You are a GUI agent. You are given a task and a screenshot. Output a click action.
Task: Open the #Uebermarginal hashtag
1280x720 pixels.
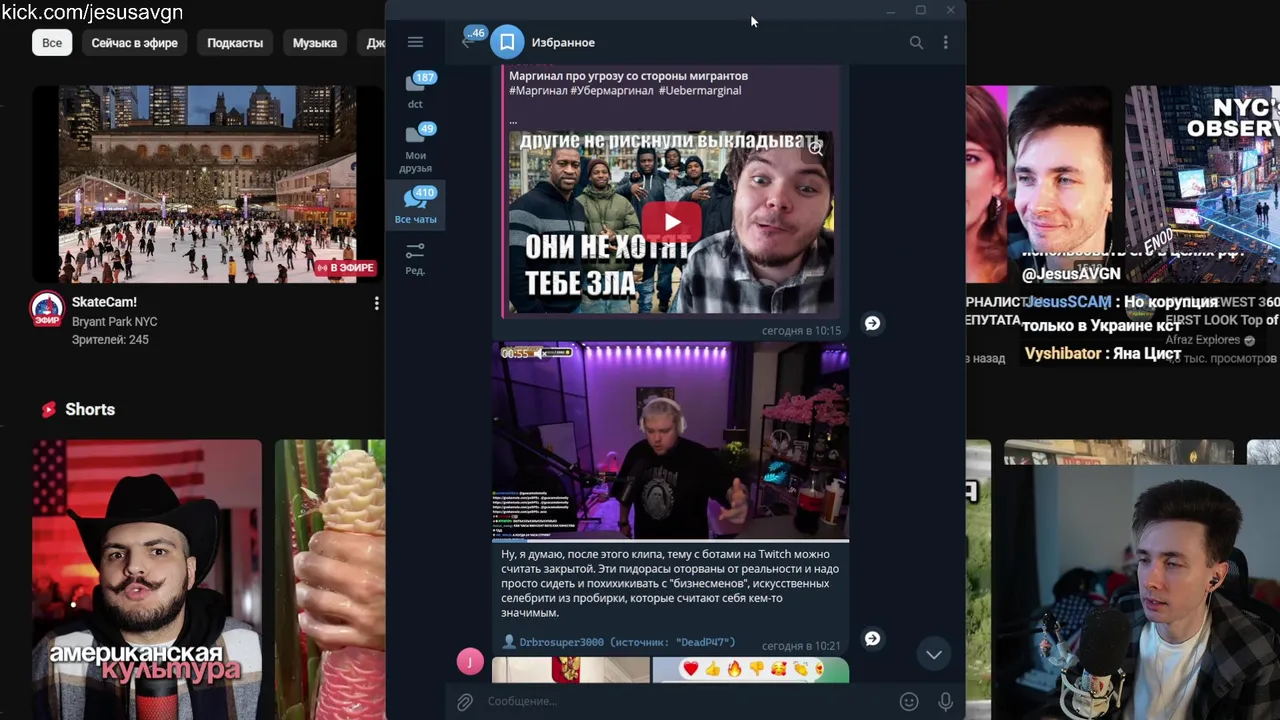point(699,90)
